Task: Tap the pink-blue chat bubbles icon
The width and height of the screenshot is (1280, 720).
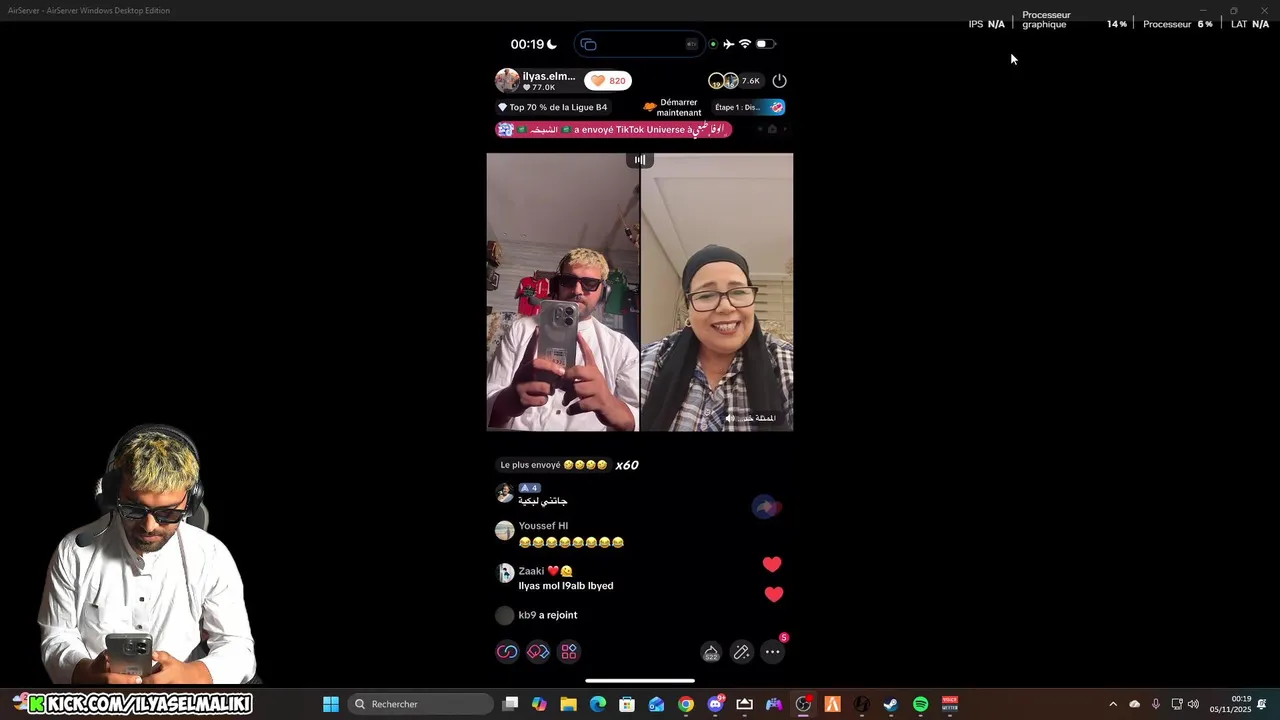Action: click(x=538, y=652)
